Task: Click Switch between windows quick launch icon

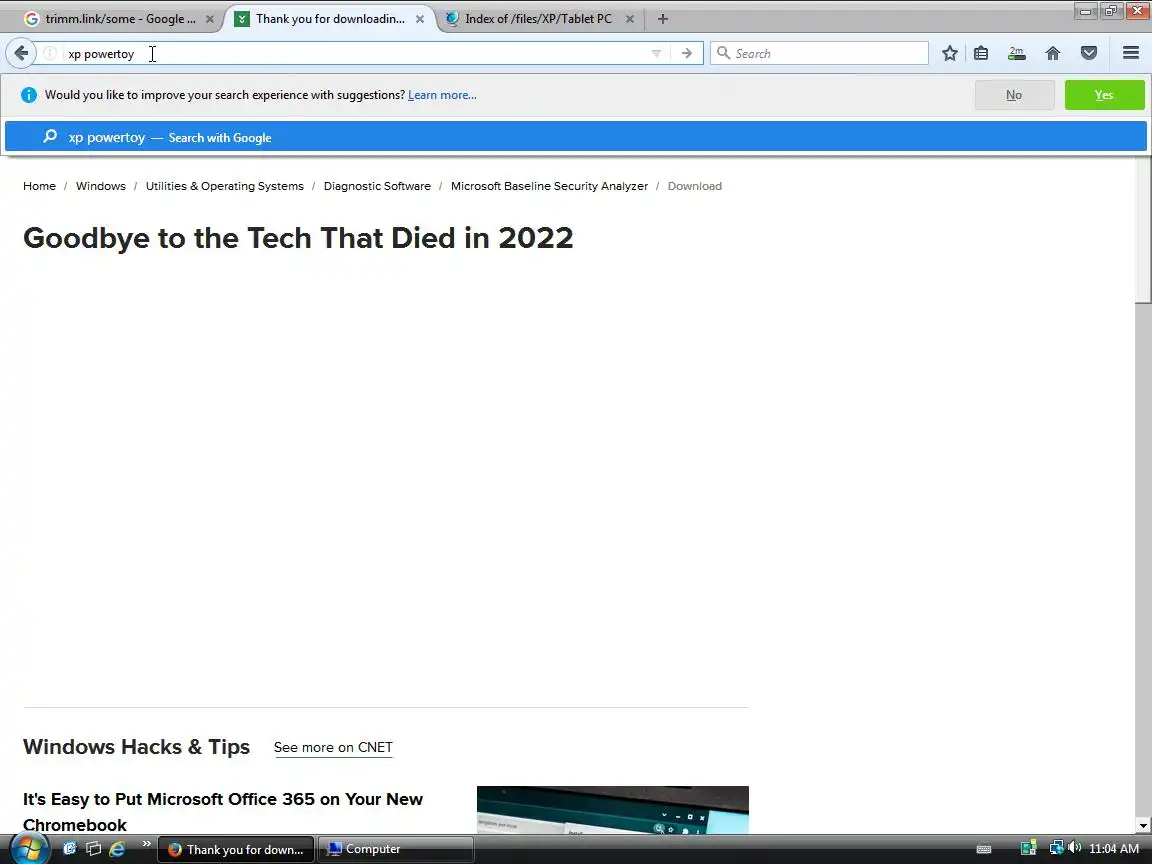Action: (93, 849)
